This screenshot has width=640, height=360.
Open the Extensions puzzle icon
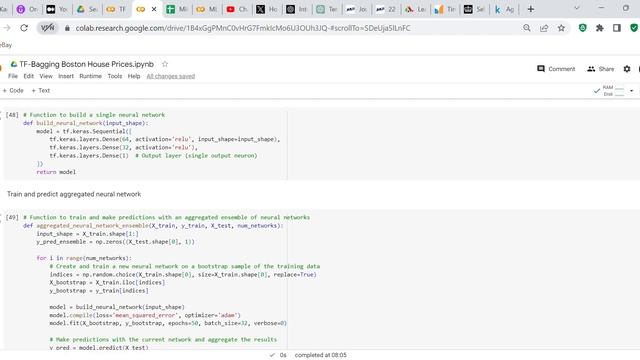(600, 28)
